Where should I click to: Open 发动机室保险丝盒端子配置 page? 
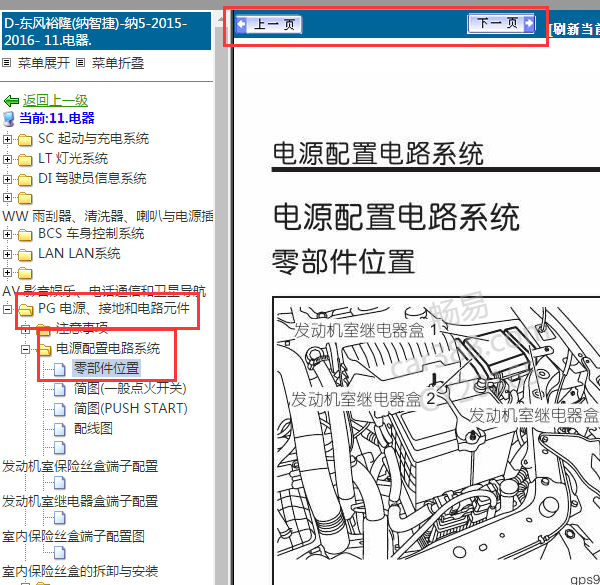click(x=80, y=466)
